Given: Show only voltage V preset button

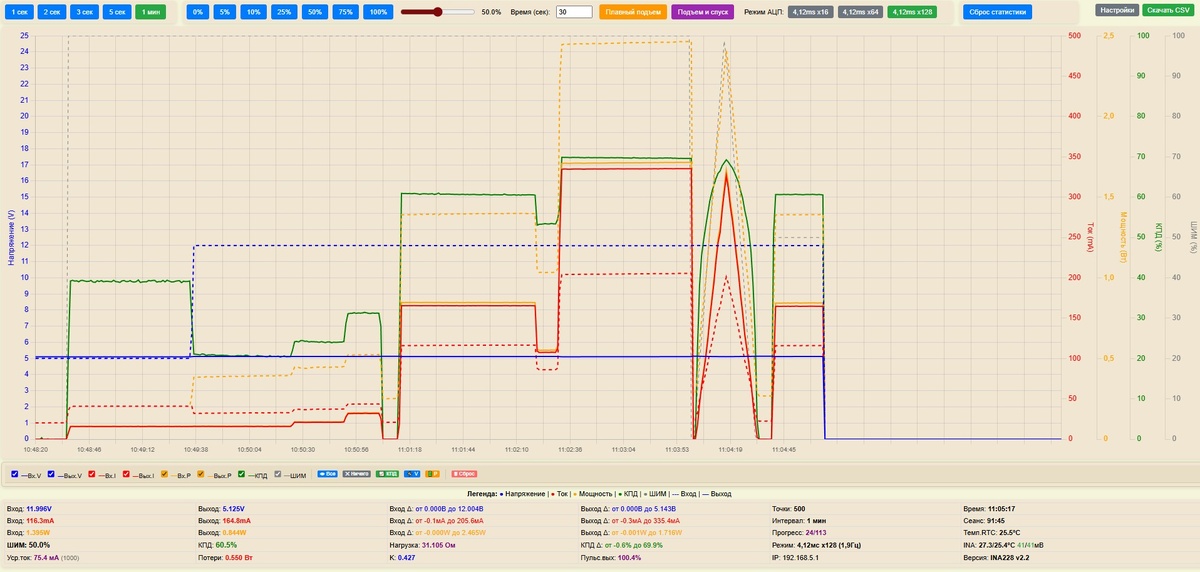Looking at the screenshot, I should coord(412,474).
